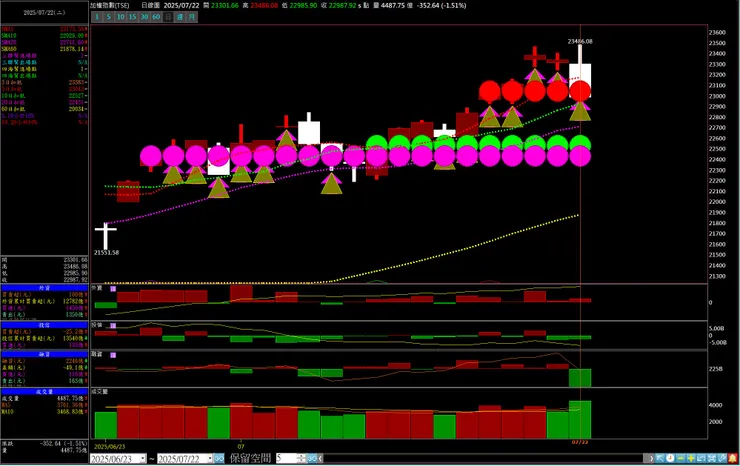The image size is (740, 466).
Task: Select the 投信 blue panel header
Action: (x=44, y=325)
